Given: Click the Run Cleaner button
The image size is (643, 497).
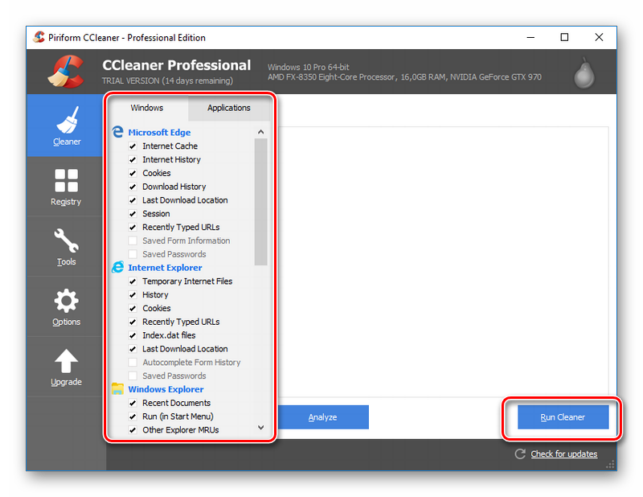Looking at the screenshot, I should (563, 417).
